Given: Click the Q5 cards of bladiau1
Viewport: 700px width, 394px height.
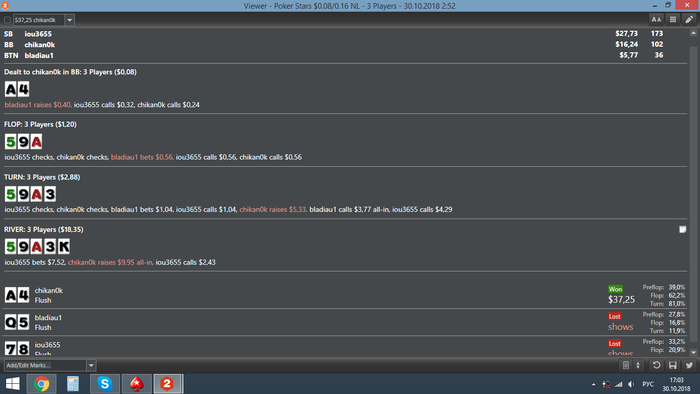Looking at the screenshot, I should click(x=17, y=322).
